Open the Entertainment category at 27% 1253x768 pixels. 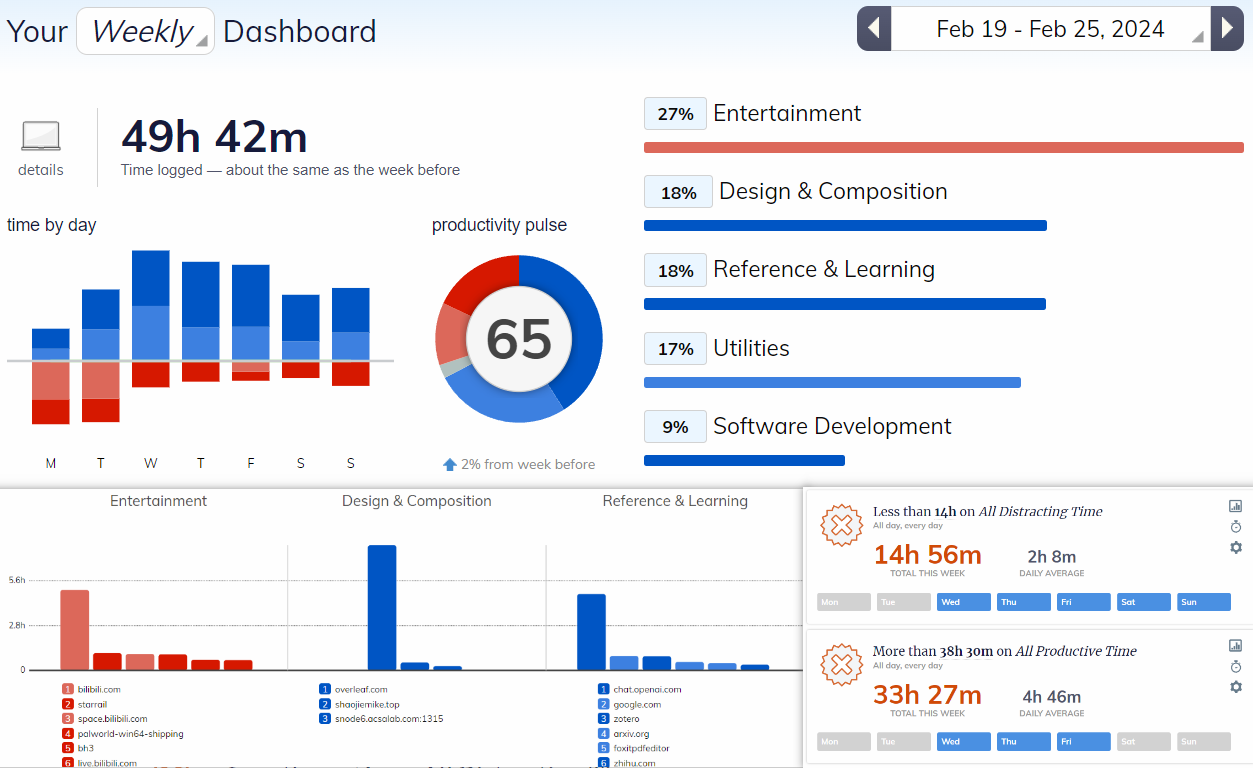click(786, 114)
